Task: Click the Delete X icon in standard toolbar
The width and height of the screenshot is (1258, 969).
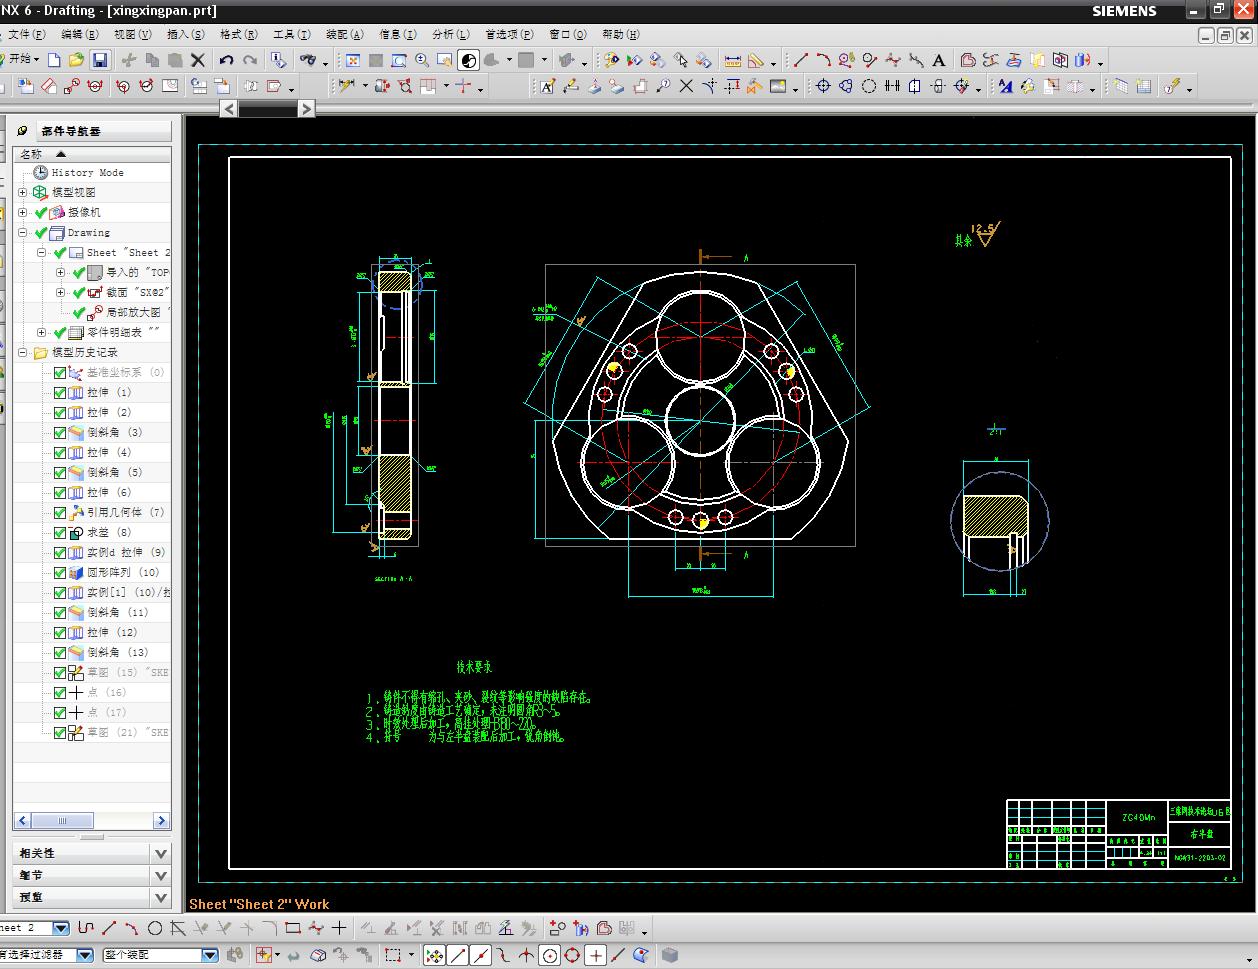Action: pyautogui.click(x=197, y=60)
